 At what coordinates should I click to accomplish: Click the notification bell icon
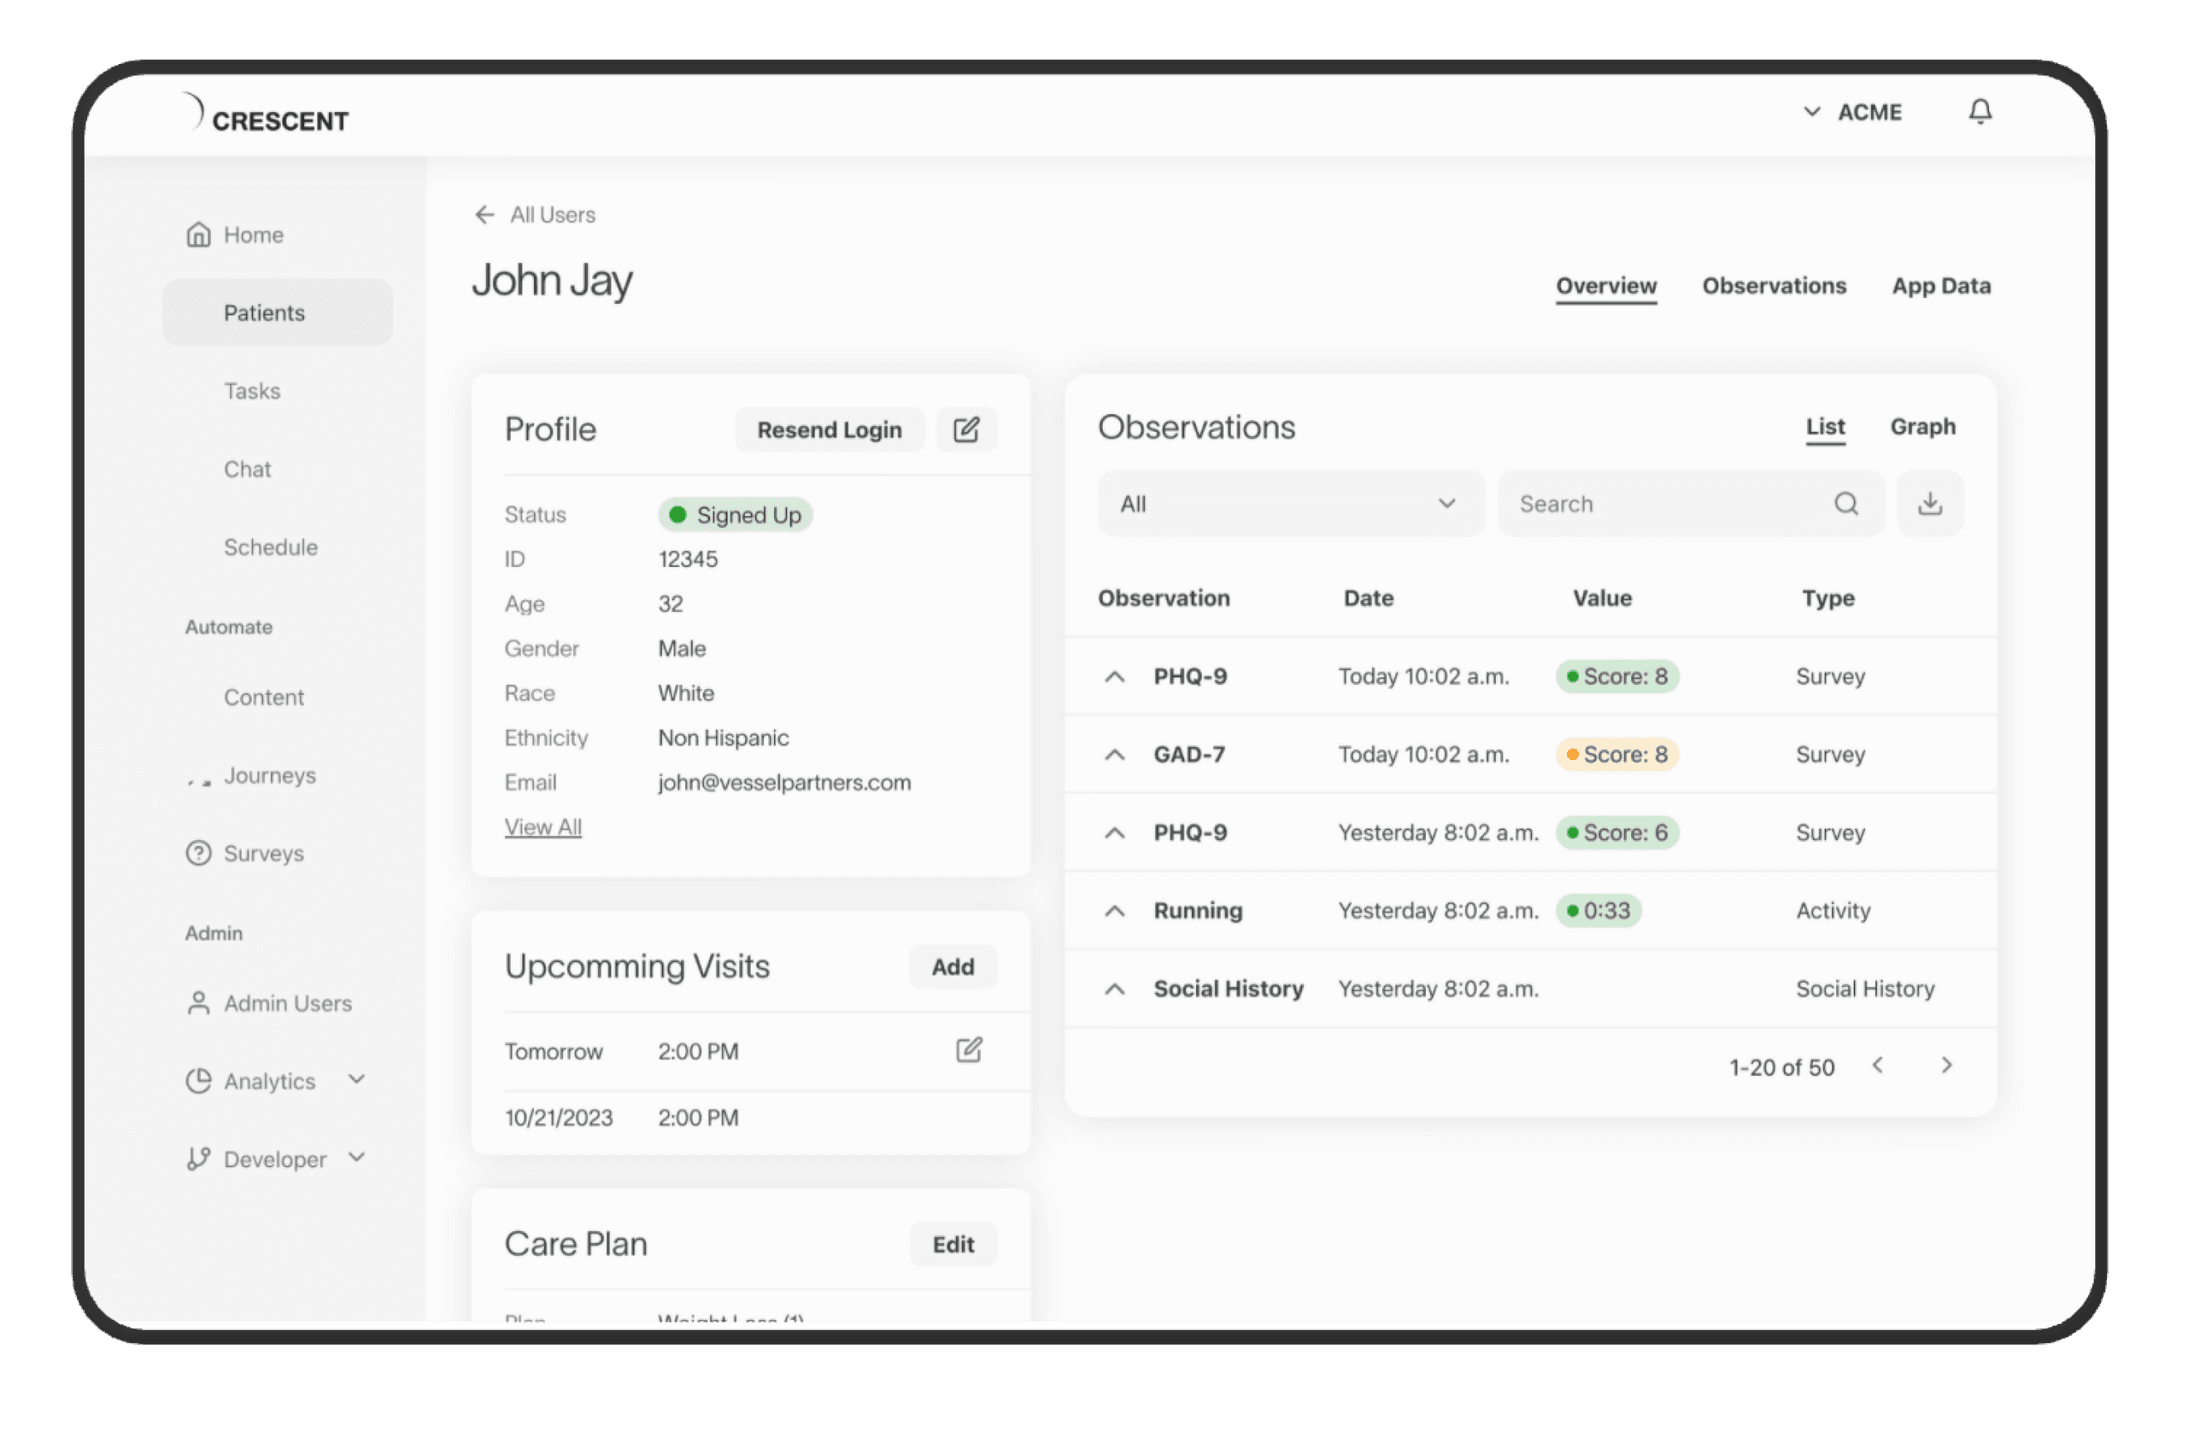point(1980,111)
